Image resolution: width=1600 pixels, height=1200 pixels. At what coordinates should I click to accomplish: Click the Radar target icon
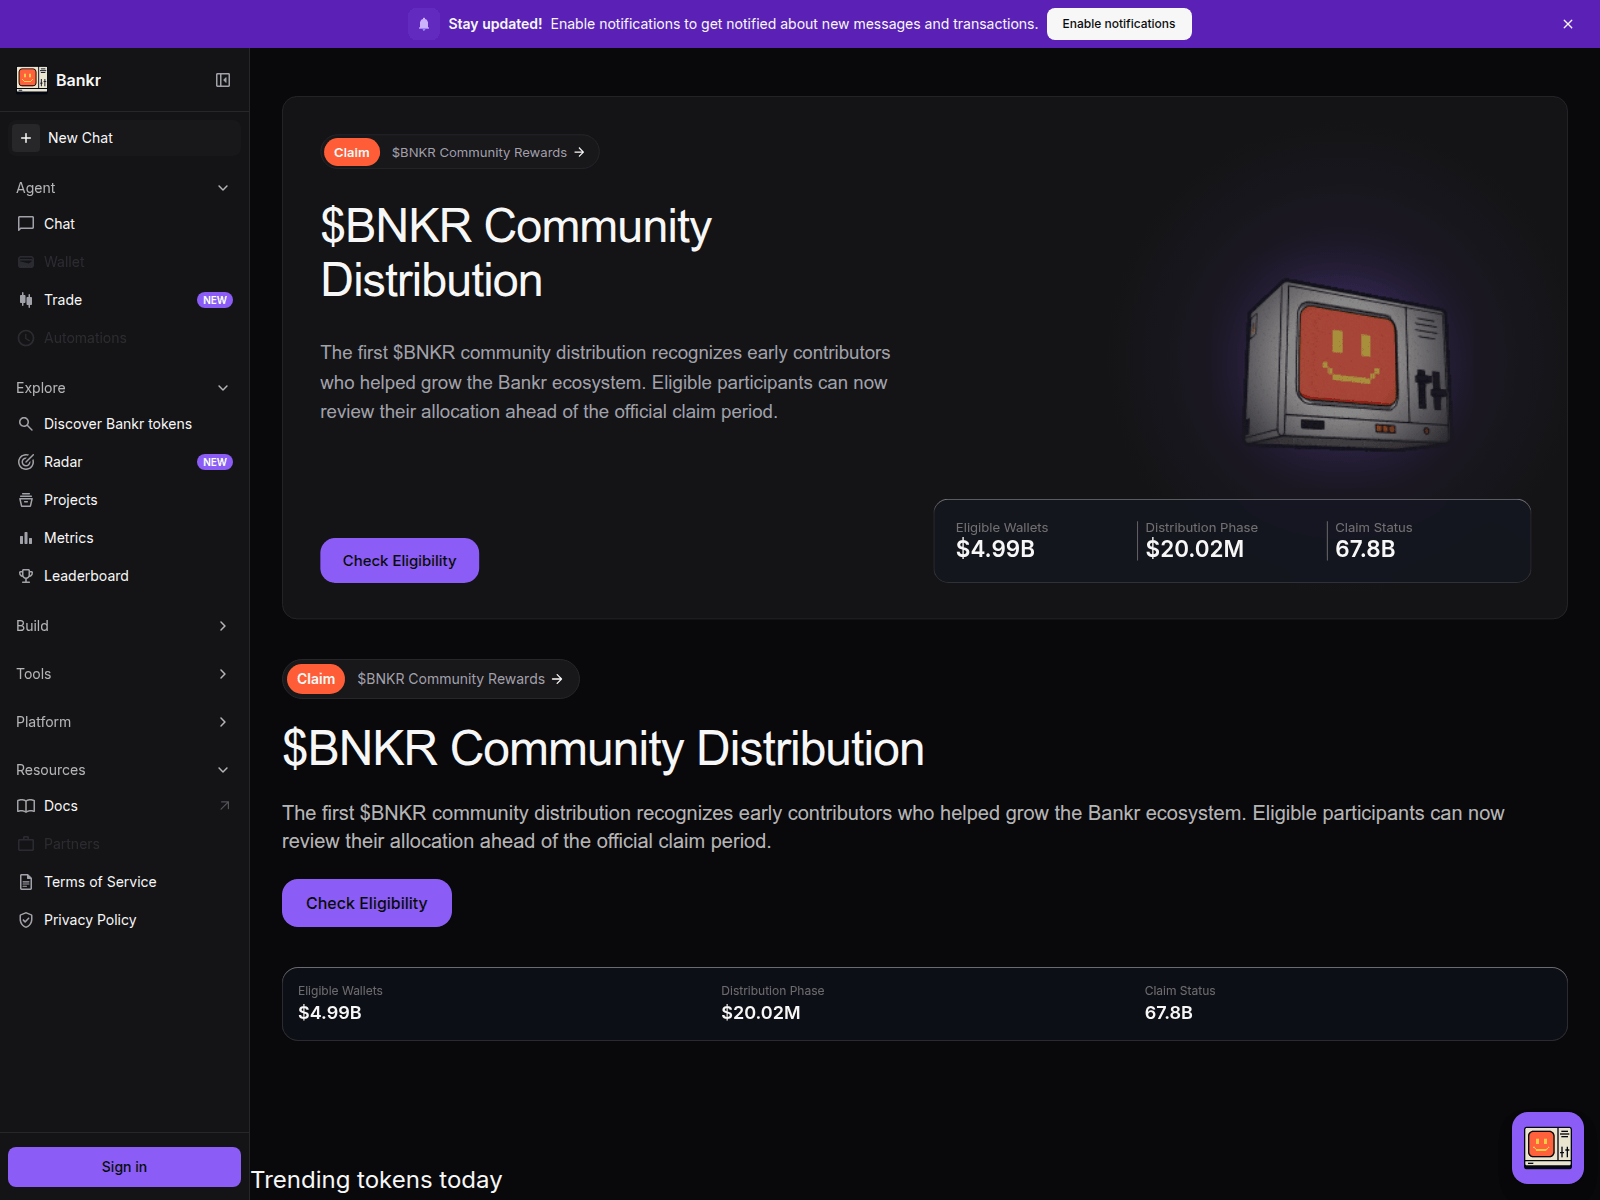click(26, 462)
